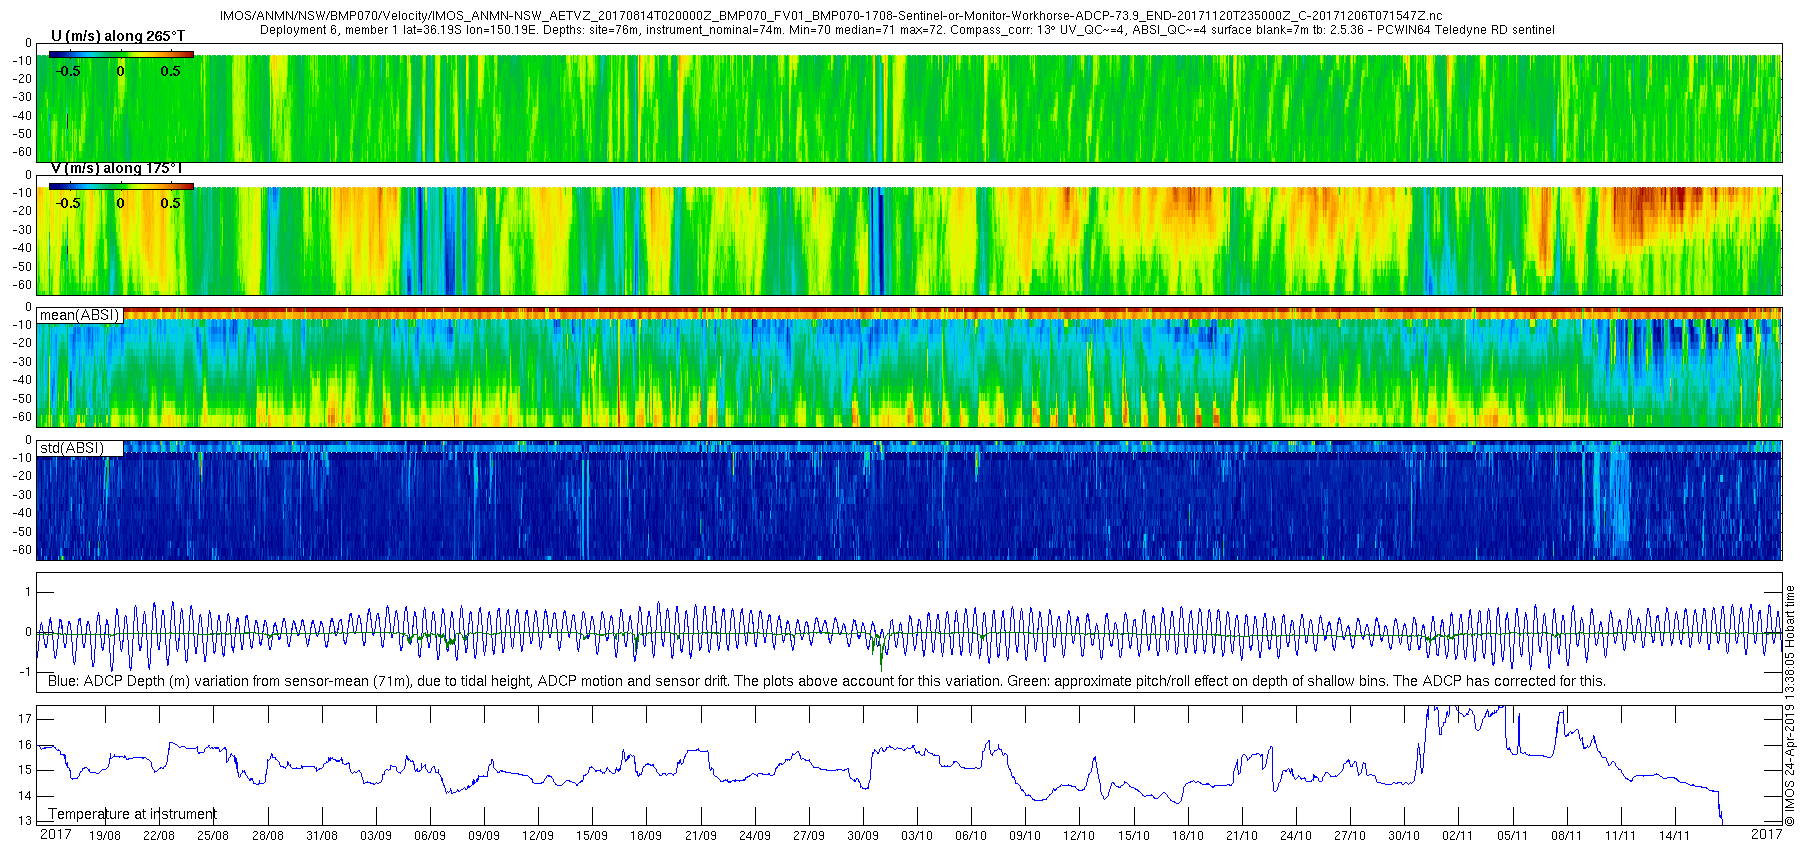Viewport: 1800px width, 850px height.
Task: Click the -1 tick on depth variation axis
Action: (26, 672)
